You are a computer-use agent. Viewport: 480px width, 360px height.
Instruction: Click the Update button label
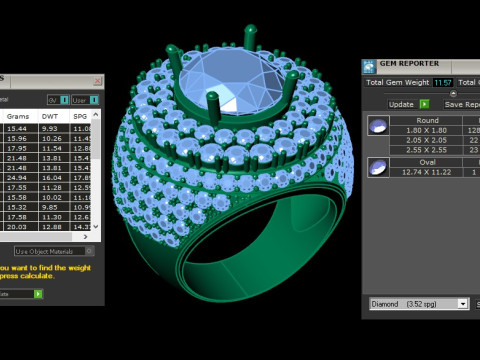pos(401,104)
